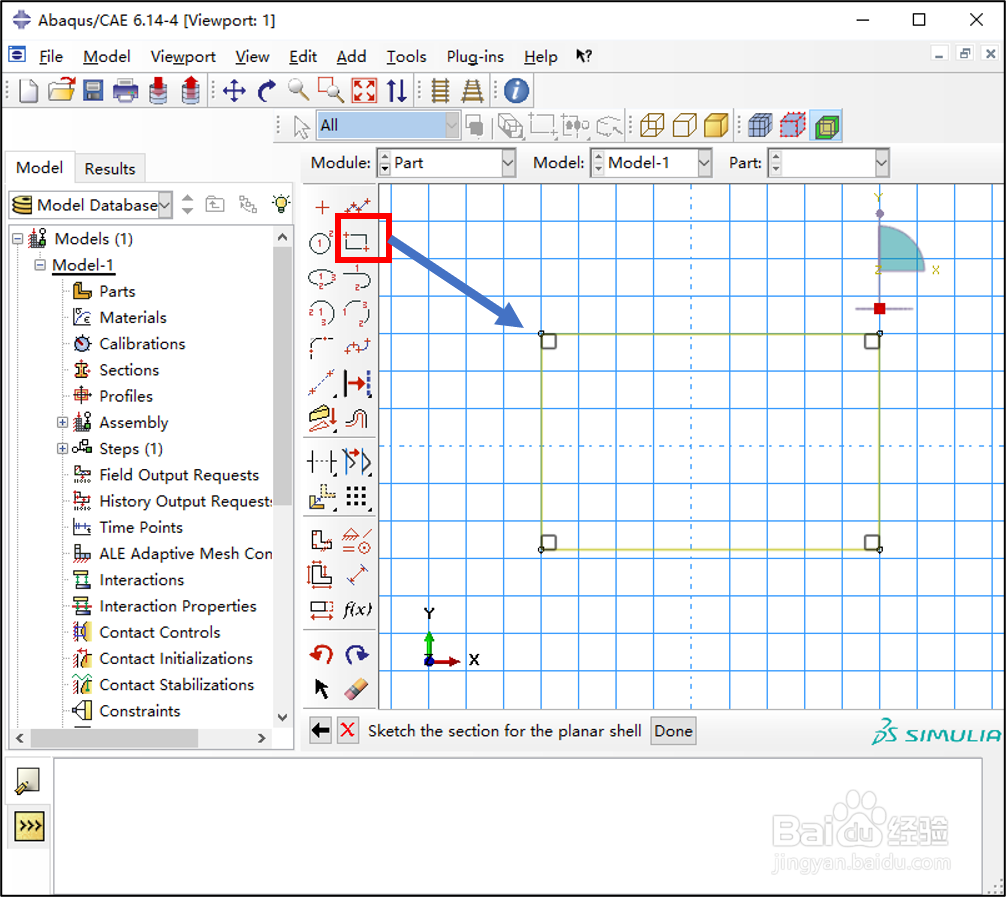The image size is (1006, 897).
Task: Open the Edit menu
Action: pyautogui.click(x=303, y=56)
